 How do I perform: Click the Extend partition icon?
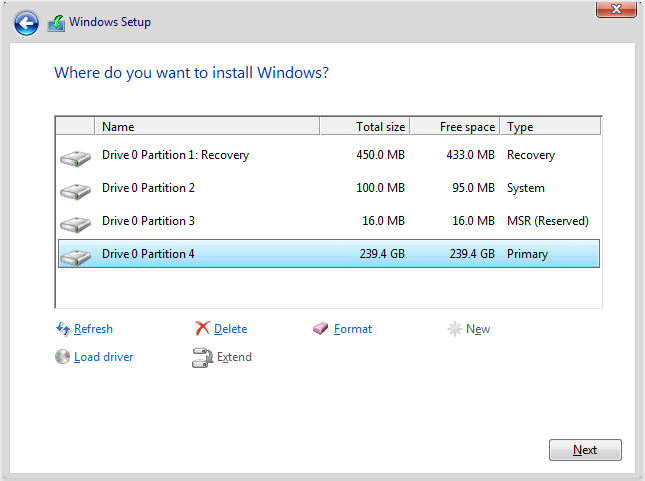click(x=202, y=358)
